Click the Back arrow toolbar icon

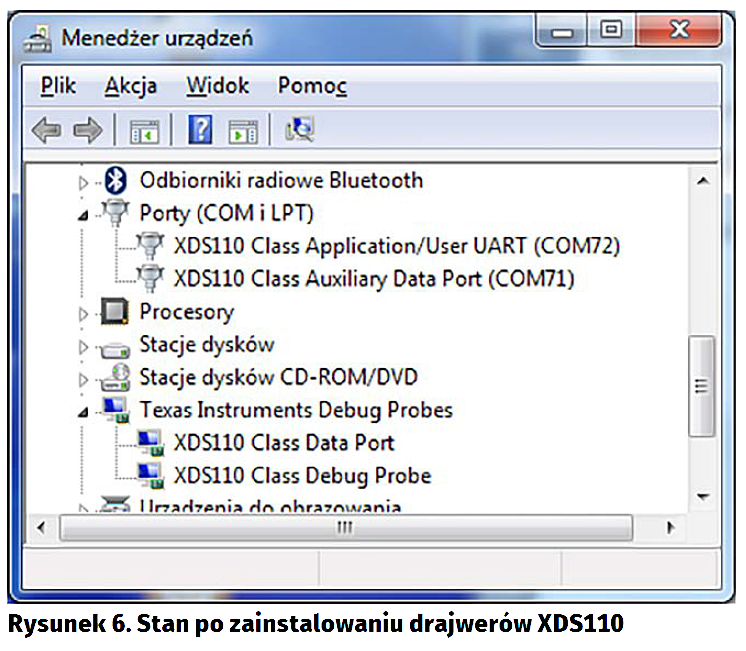click(x=46, y=130)
